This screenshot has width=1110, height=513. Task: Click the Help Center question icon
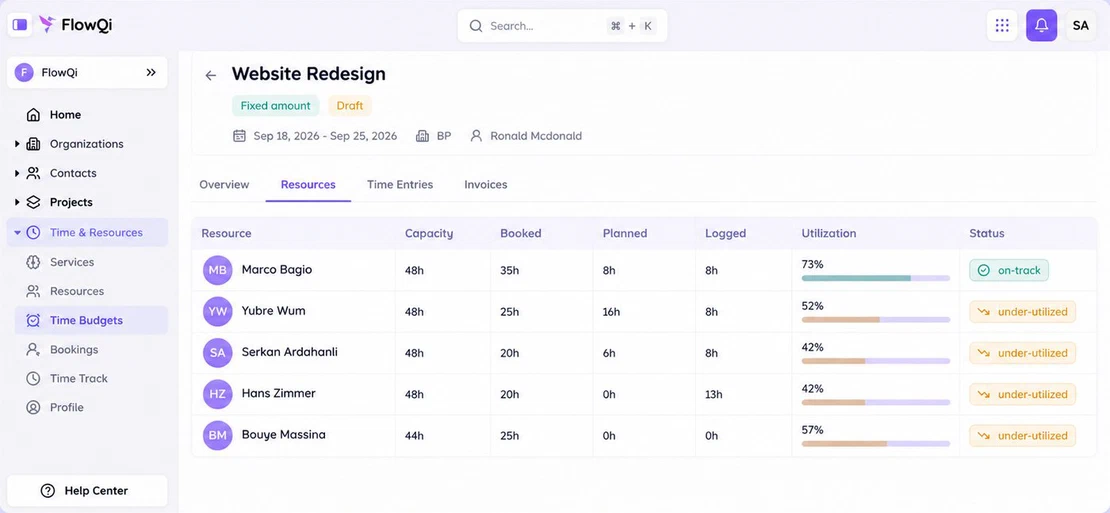(x=47, y=490)
